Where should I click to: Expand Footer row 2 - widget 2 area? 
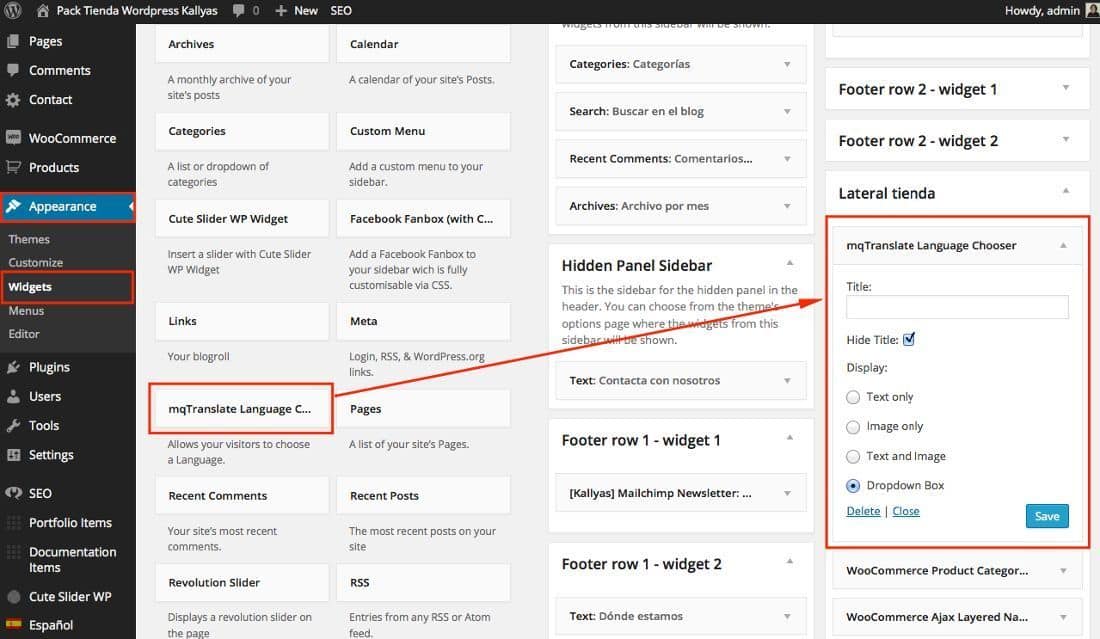1066,140
